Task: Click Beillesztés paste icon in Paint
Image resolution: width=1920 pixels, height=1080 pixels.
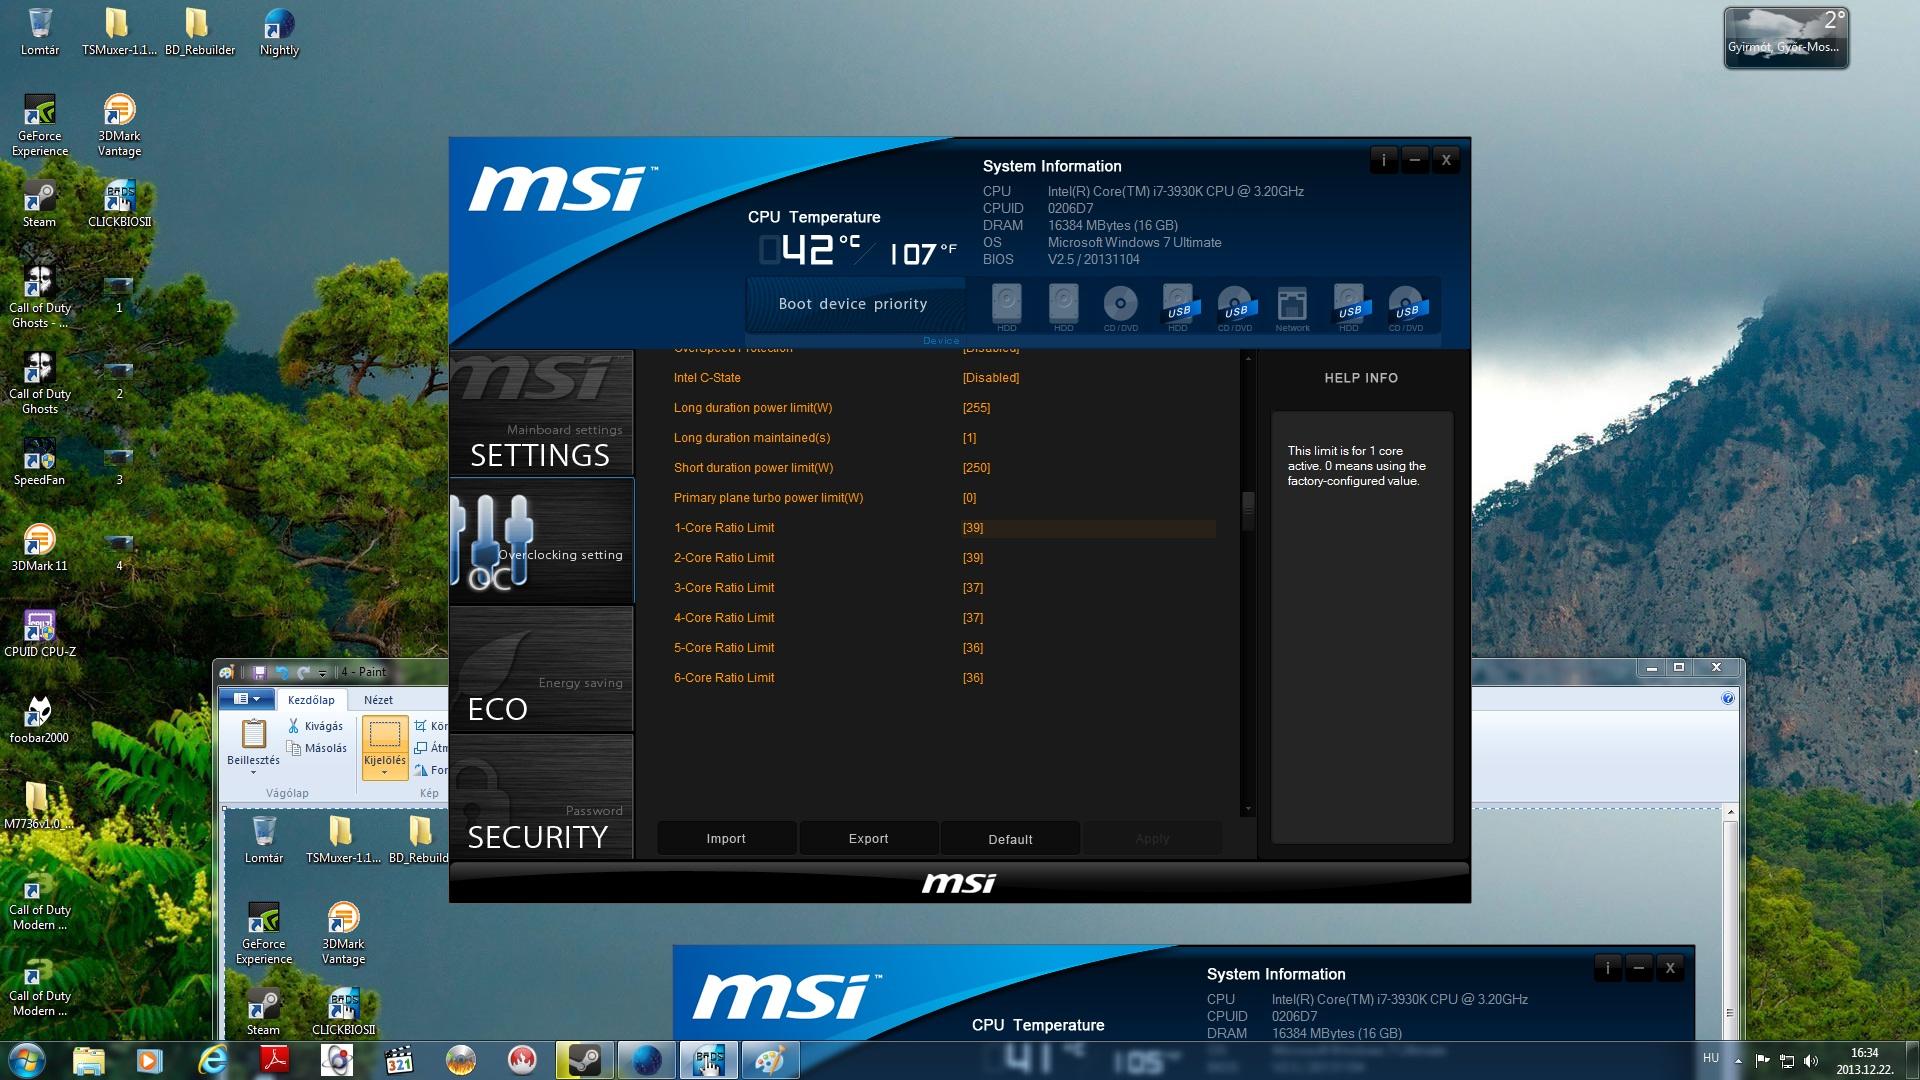Action: coord(253,735)
